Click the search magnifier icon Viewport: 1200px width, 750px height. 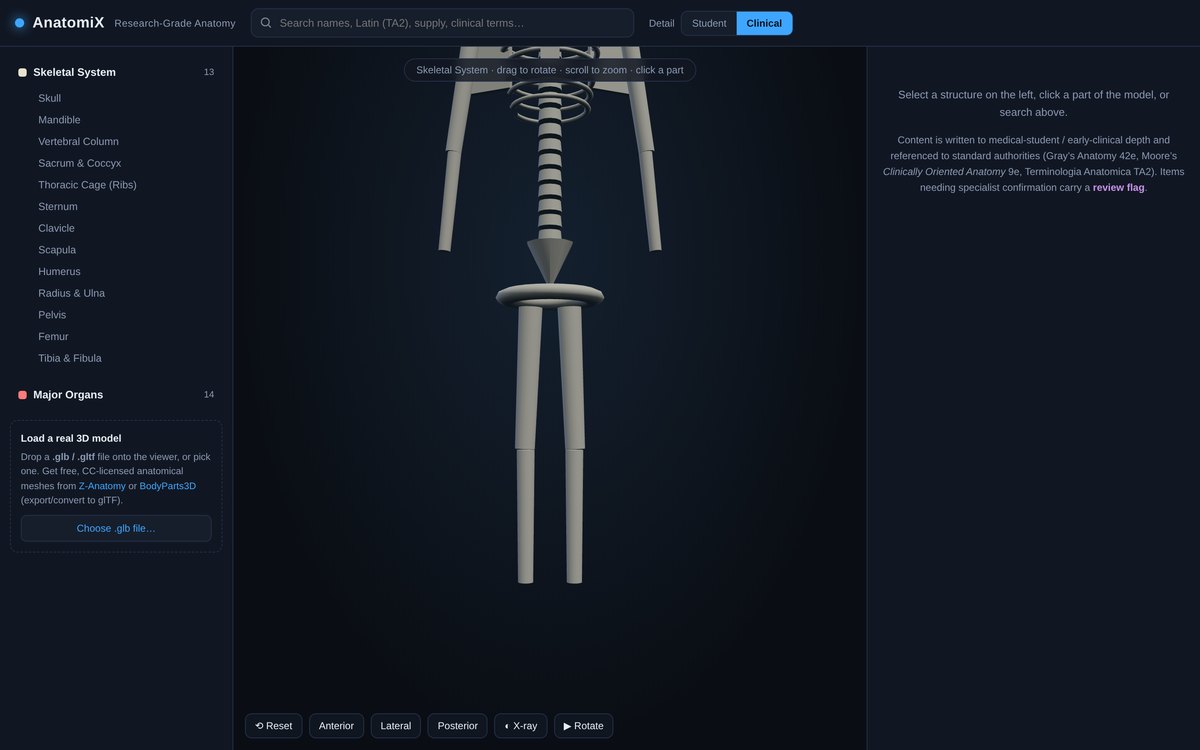(x=266, y=23)
